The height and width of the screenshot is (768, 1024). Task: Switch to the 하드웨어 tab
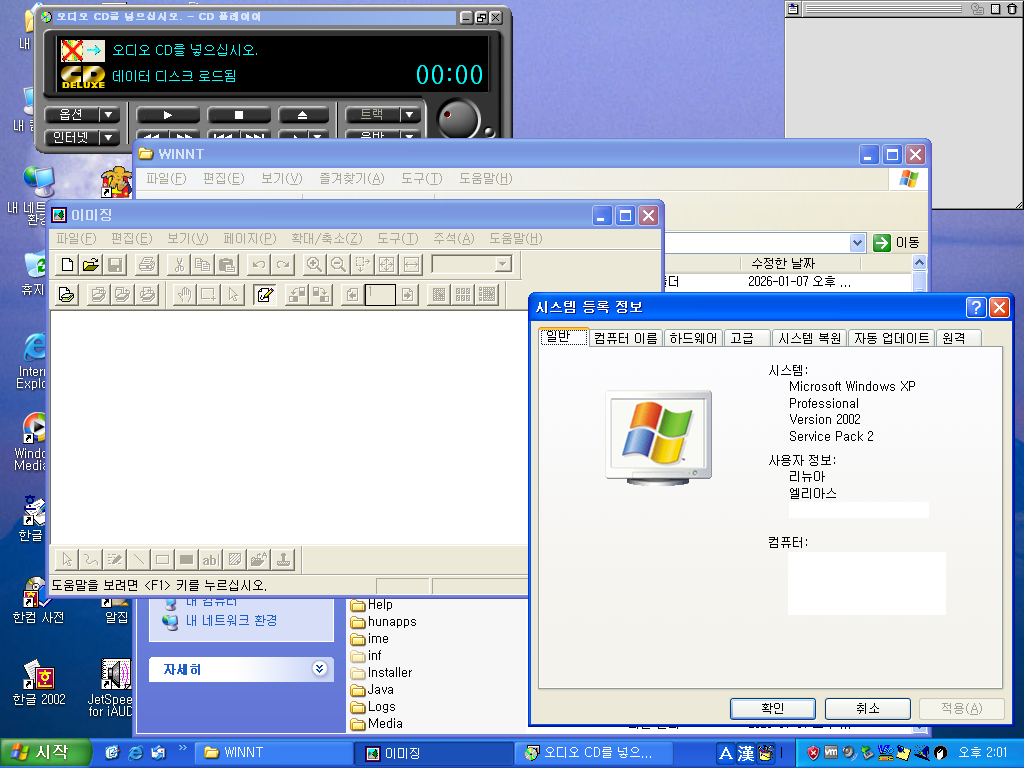coord(693,338)
